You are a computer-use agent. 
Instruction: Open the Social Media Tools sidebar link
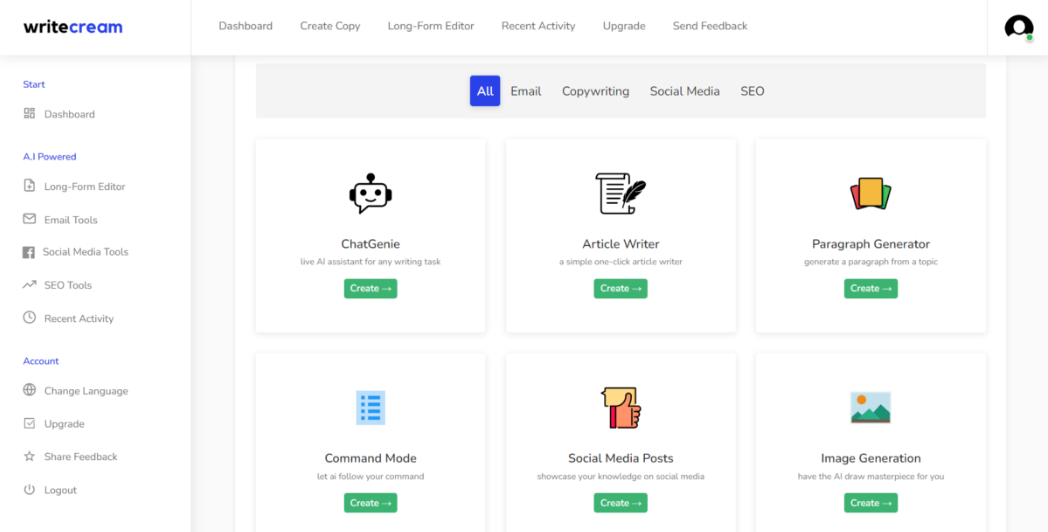coord(86,252)
